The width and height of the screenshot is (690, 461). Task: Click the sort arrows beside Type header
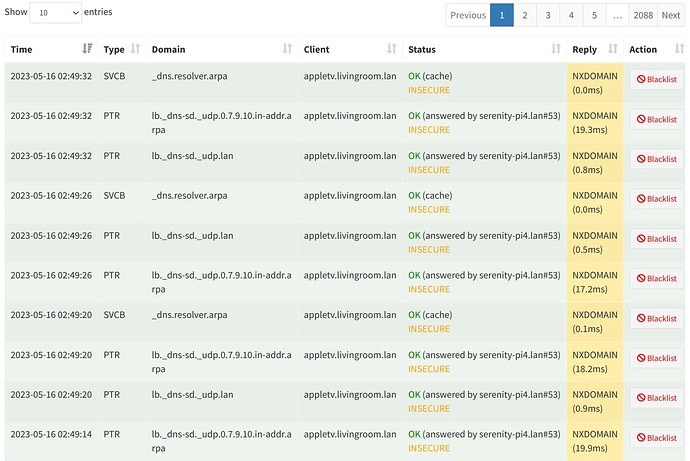coord(132,49)
